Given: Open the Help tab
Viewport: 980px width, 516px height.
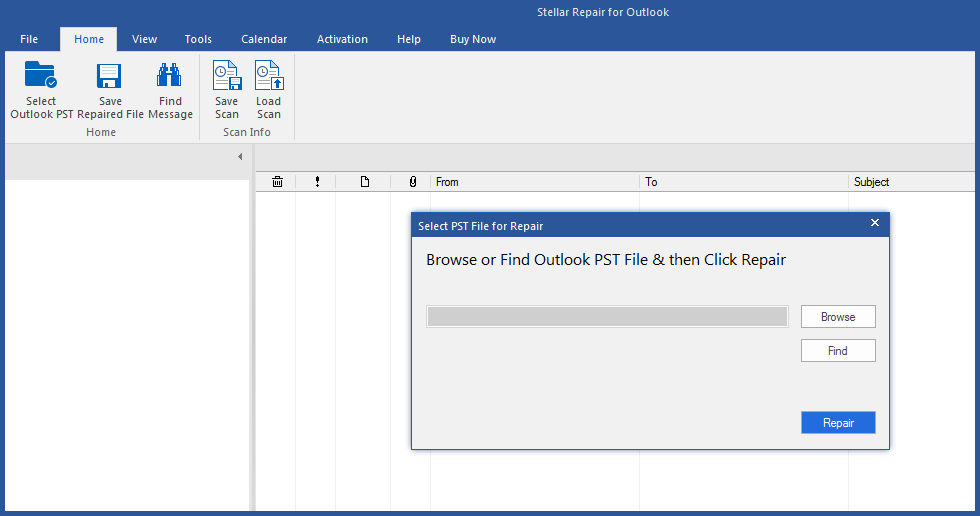Looking at the screenshot, I should [409, 39].
